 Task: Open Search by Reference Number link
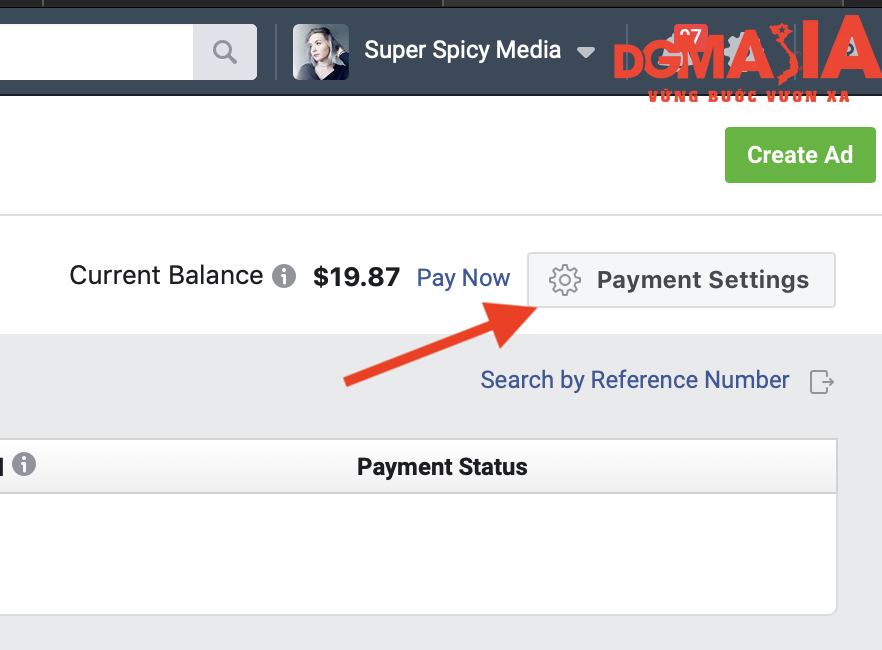pyautogui.click(x=634, y=380)
